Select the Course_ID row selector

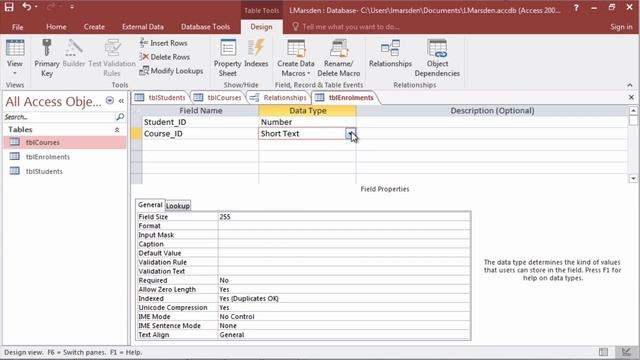point(137,133)
